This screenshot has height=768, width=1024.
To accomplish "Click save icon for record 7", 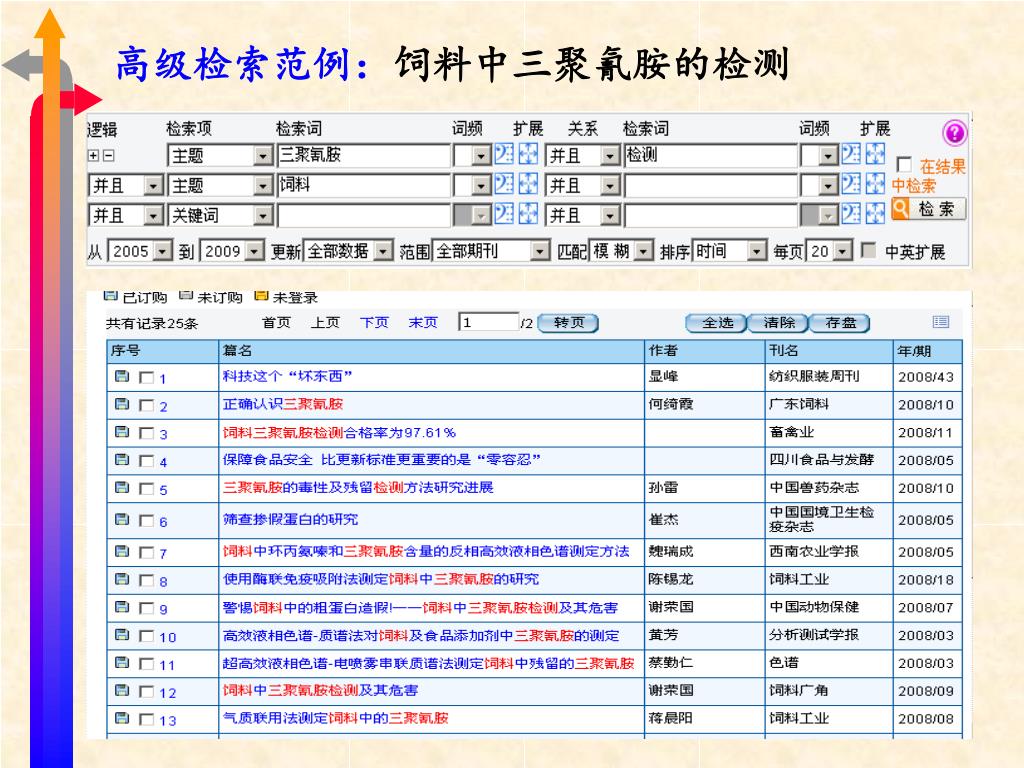I will coord(122,551).
